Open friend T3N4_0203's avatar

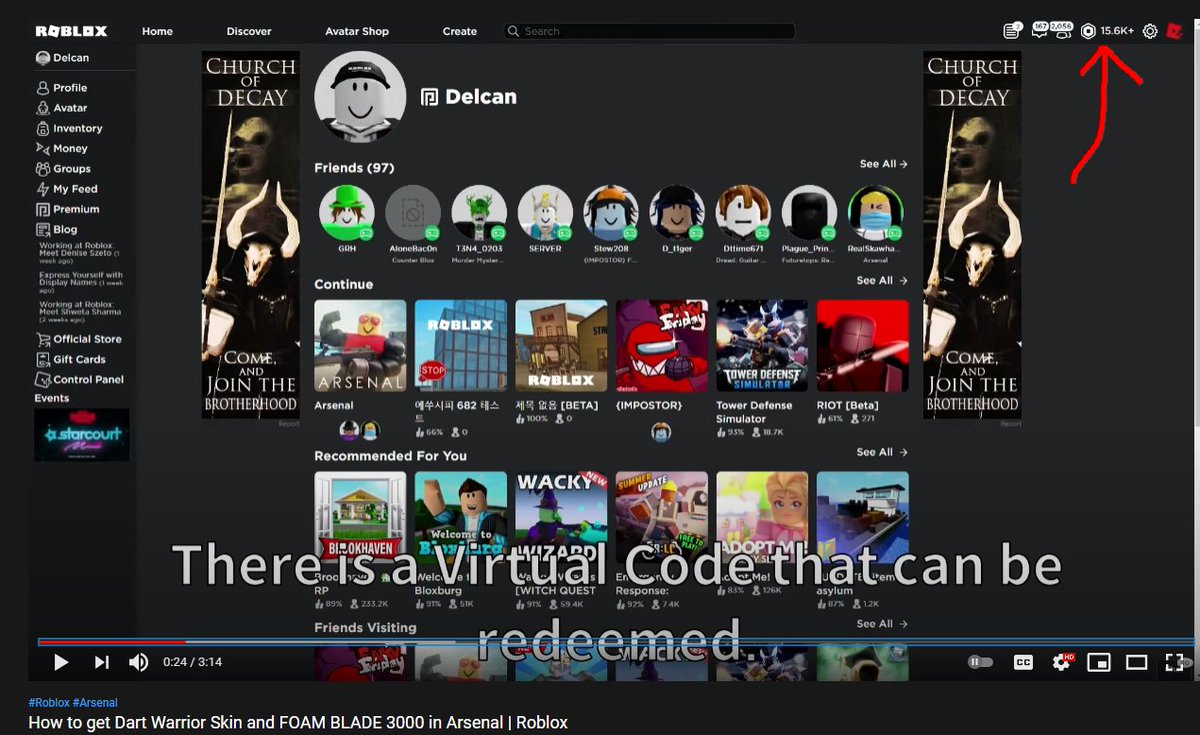(479, 212)
